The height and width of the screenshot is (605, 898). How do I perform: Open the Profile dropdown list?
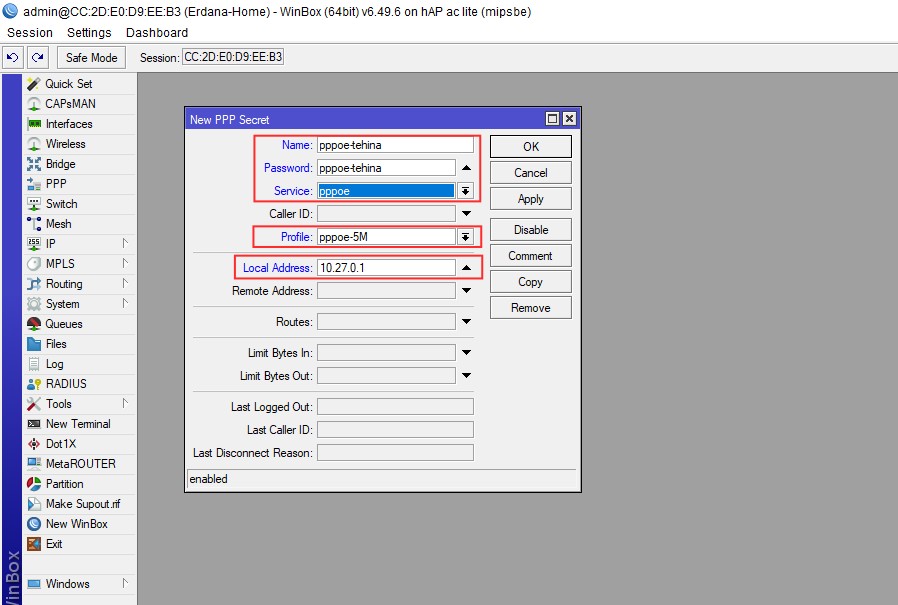(465, 237)
